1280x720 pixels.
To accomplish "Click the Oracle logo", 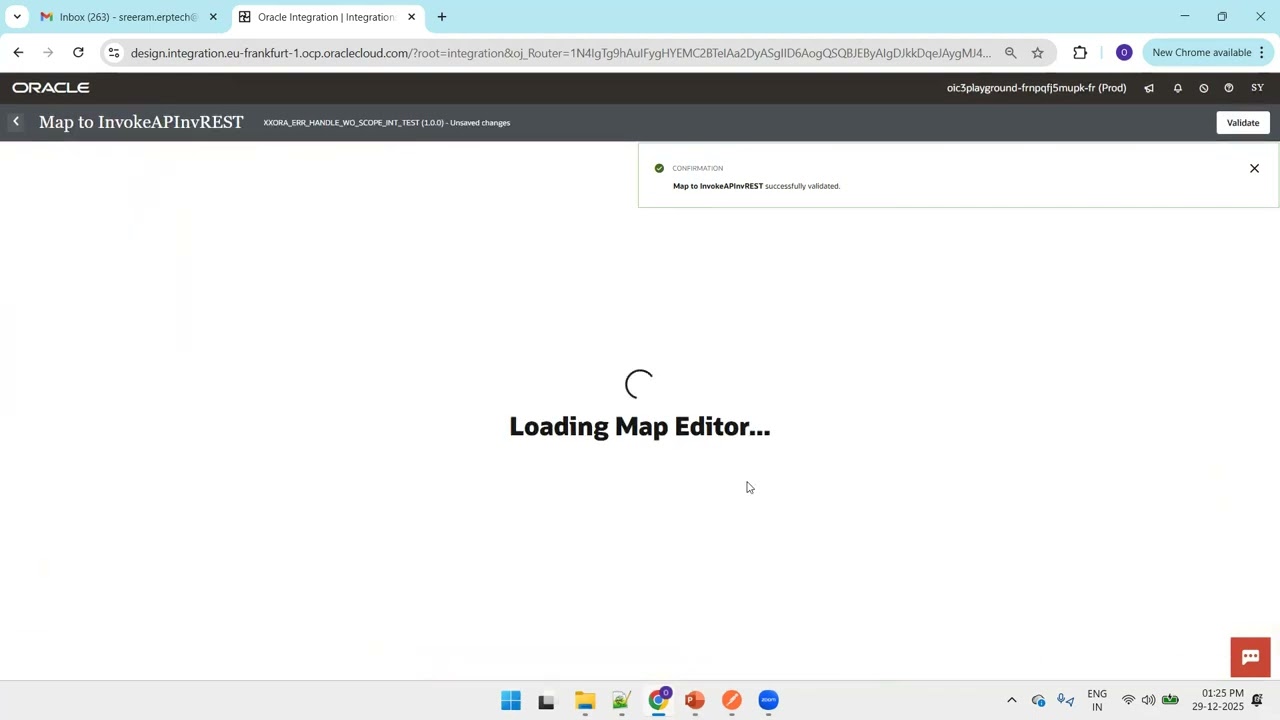I will (x=51, y=88).
